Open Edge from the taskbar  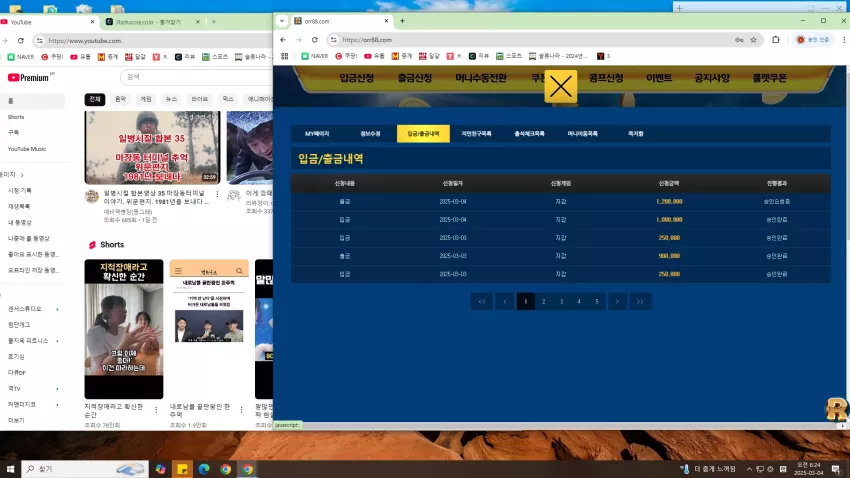(204, 469)
